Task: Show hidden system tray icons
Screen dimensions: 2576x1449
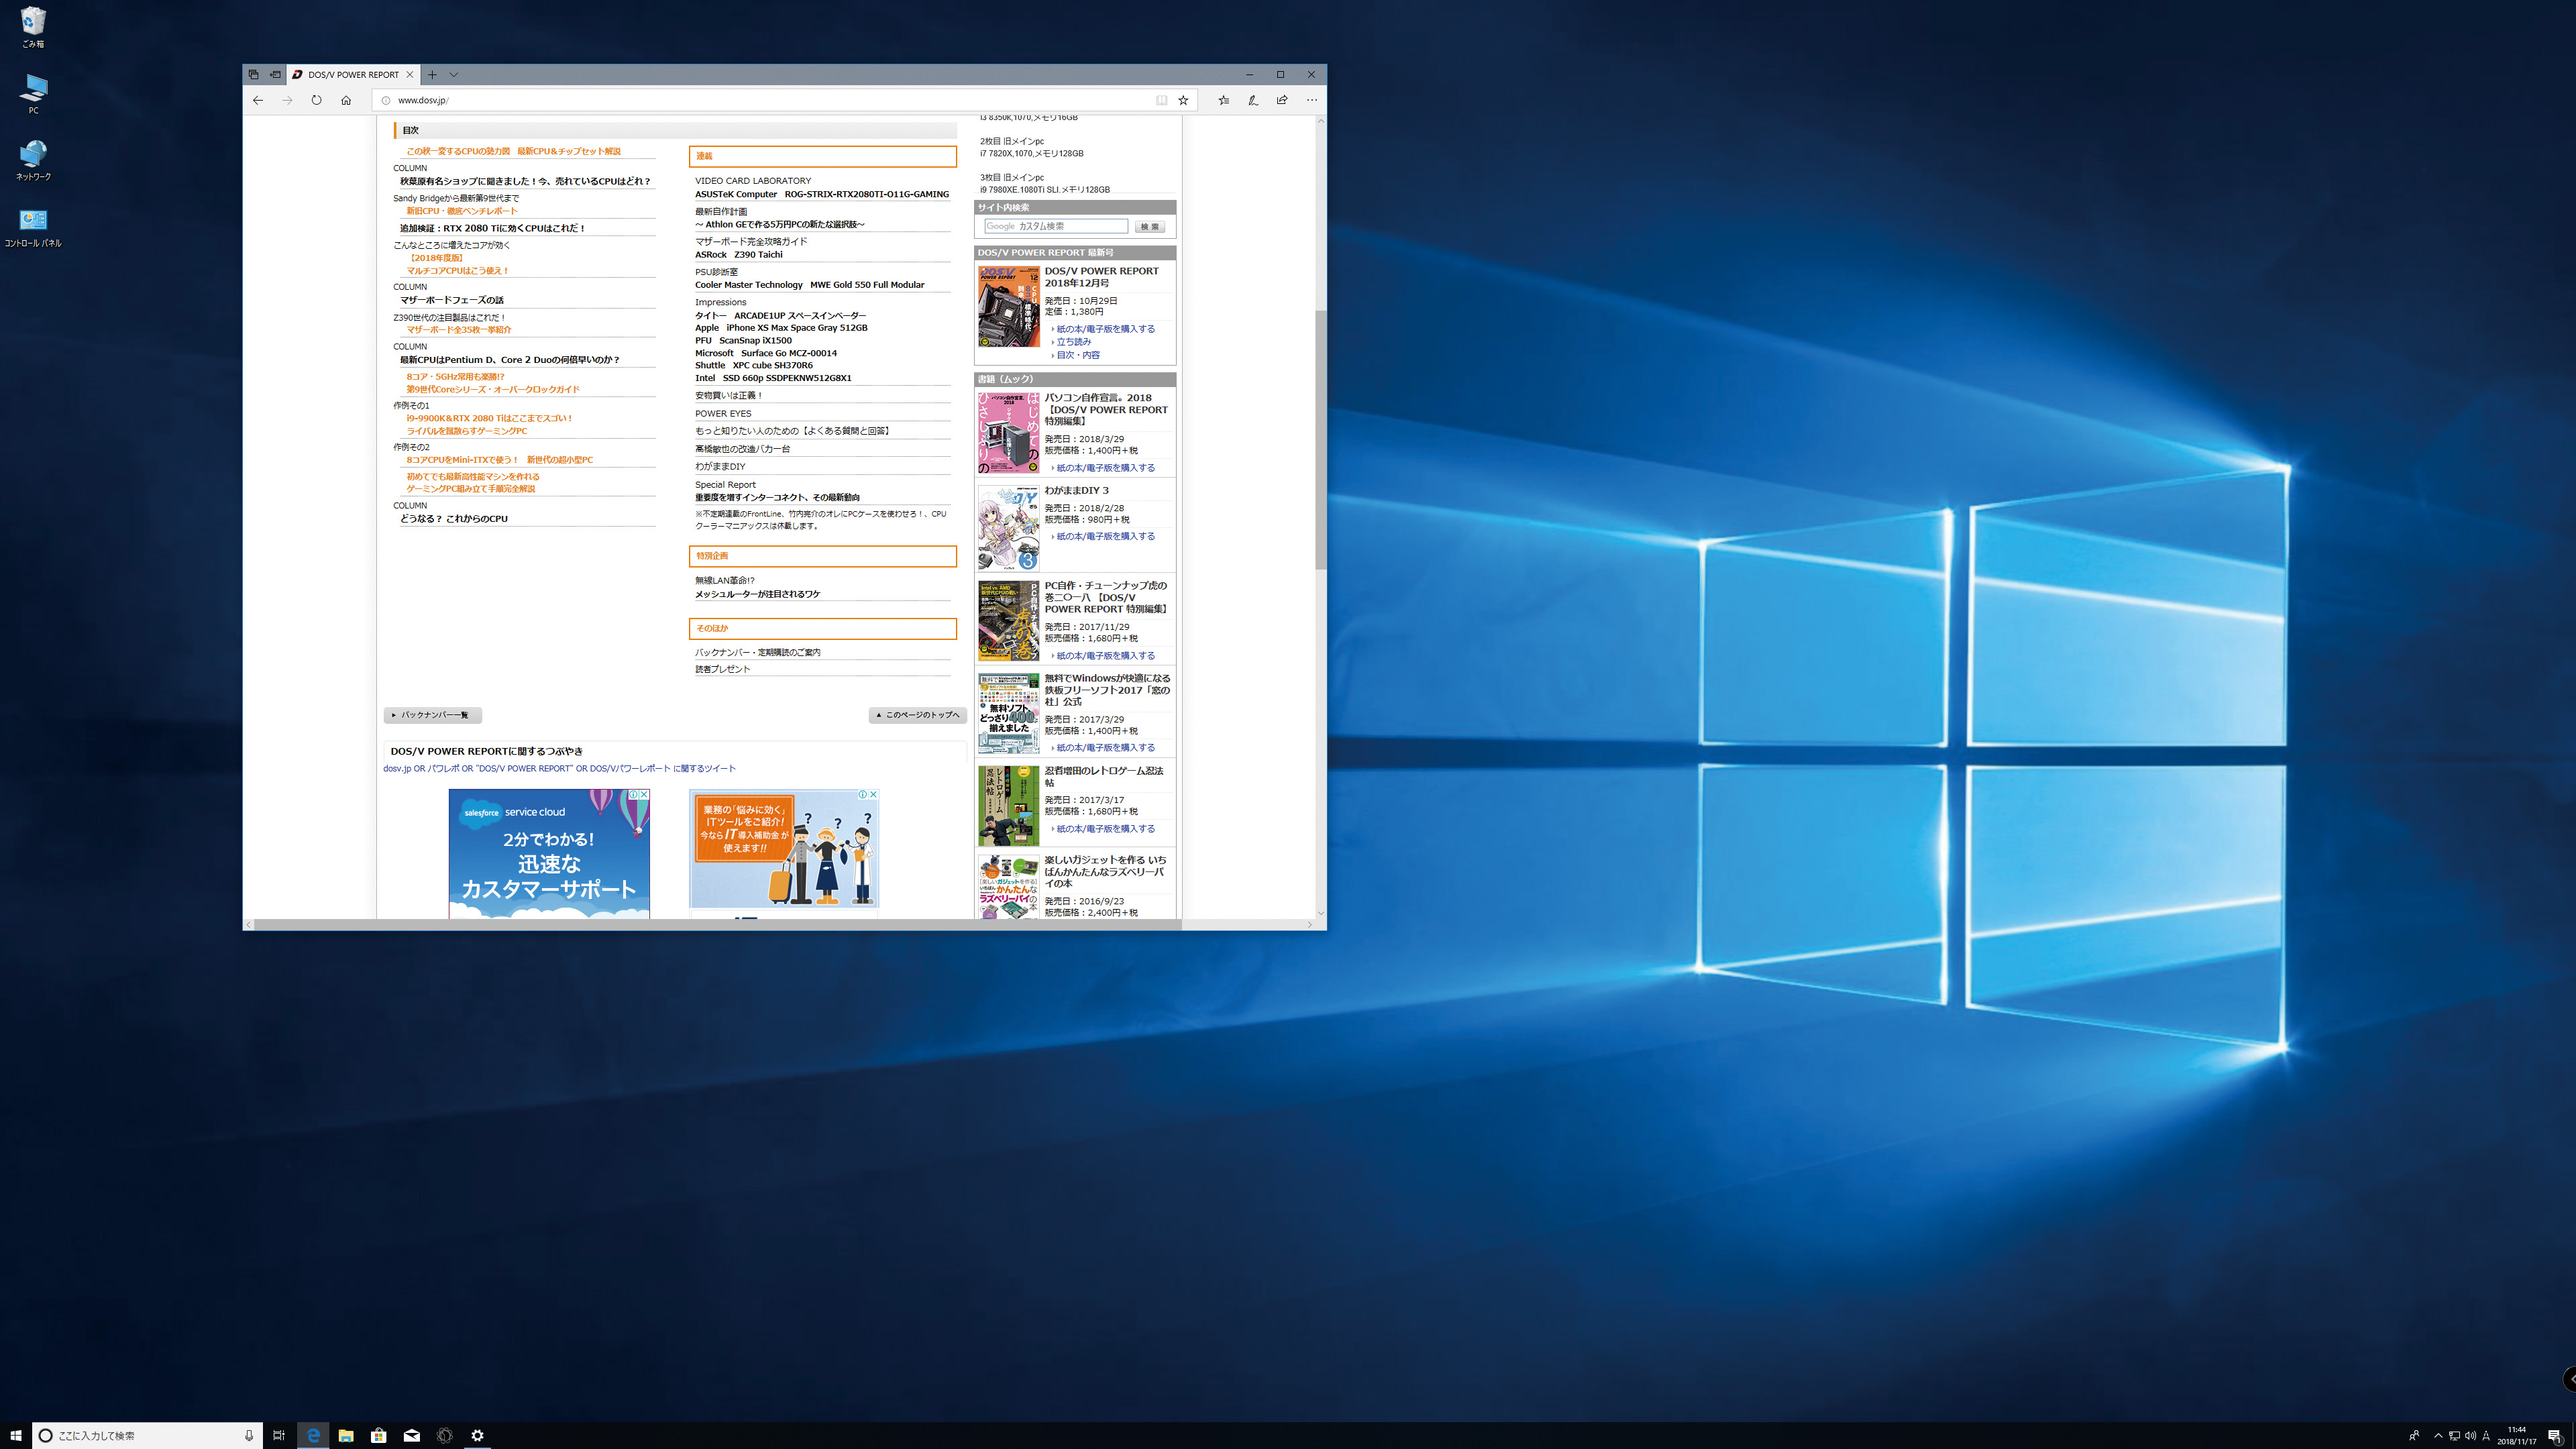Action: pyautogui.click(x=2438, y=1436)
